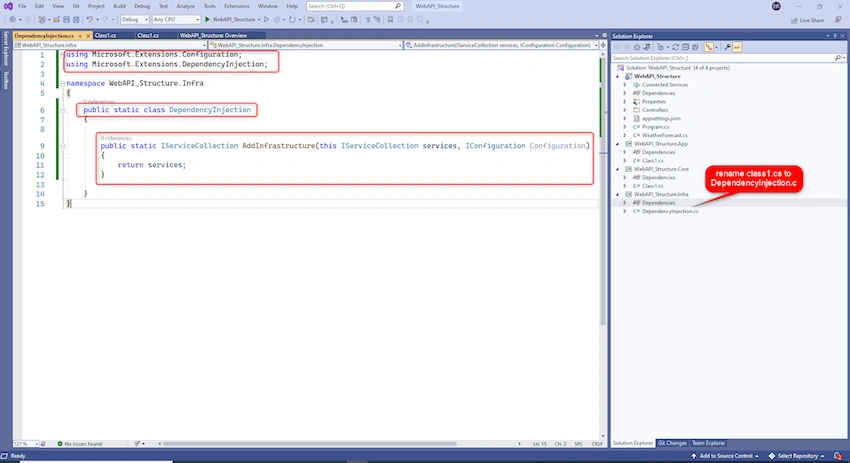Image resolution: width=850 pixels, height=463 pixels.
Task: Click the Live Share label
Action: click(x=812, y=20)
